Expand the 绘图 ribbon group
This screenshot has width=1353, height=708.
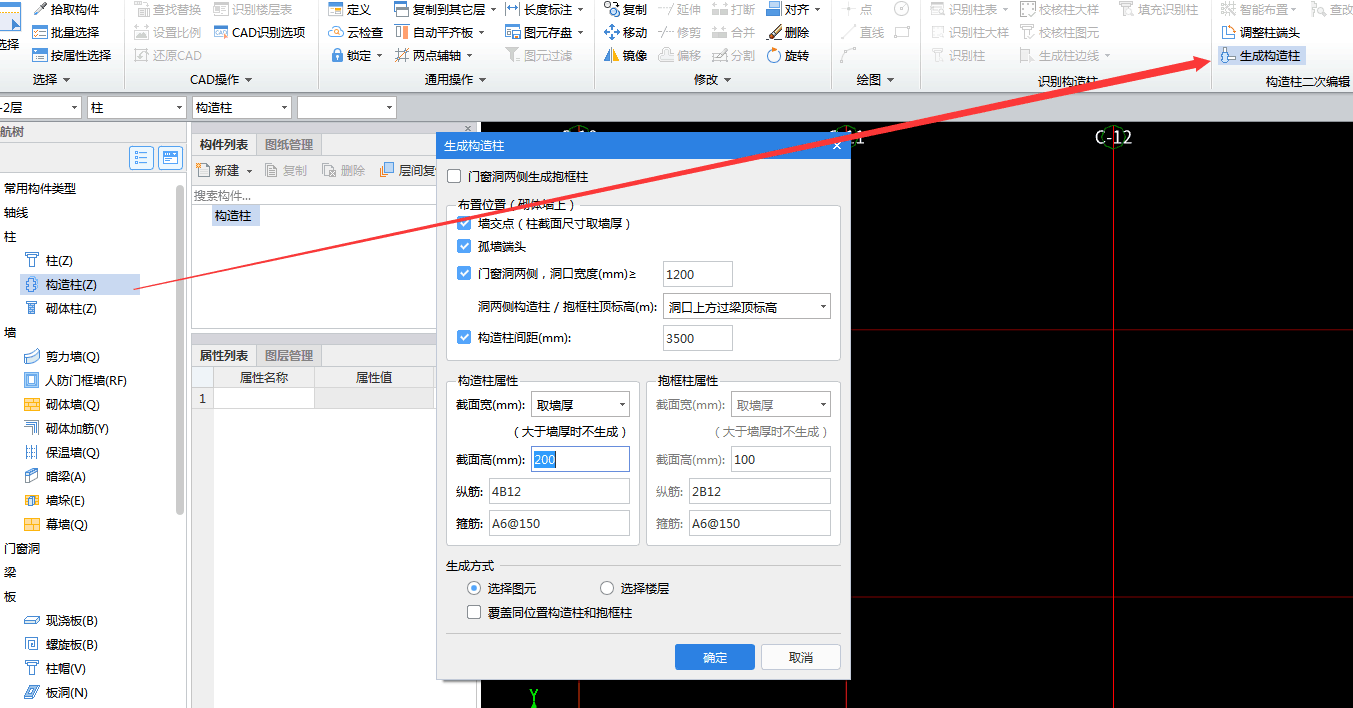pyautogui.click(x=875, y=80)
